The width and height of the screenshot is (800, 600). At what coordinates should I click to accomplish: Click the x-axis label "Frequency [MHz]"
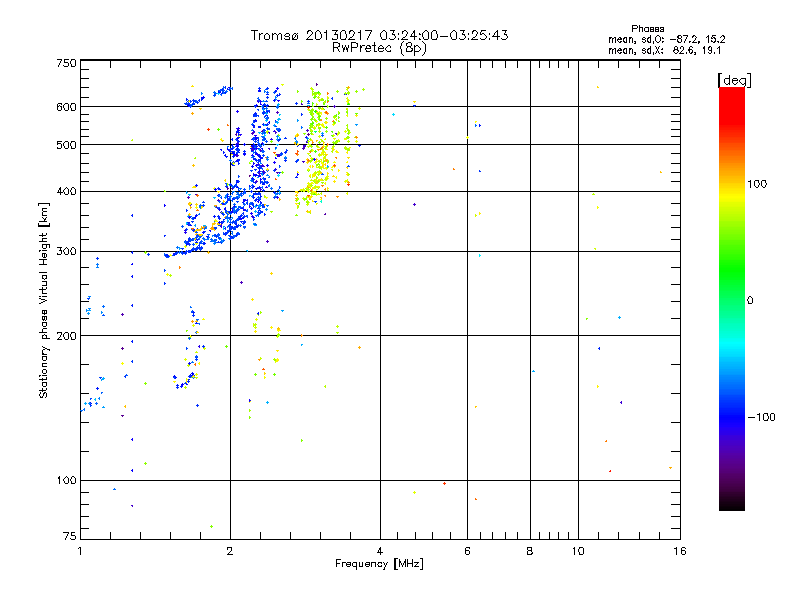click(x=379, y=564)
